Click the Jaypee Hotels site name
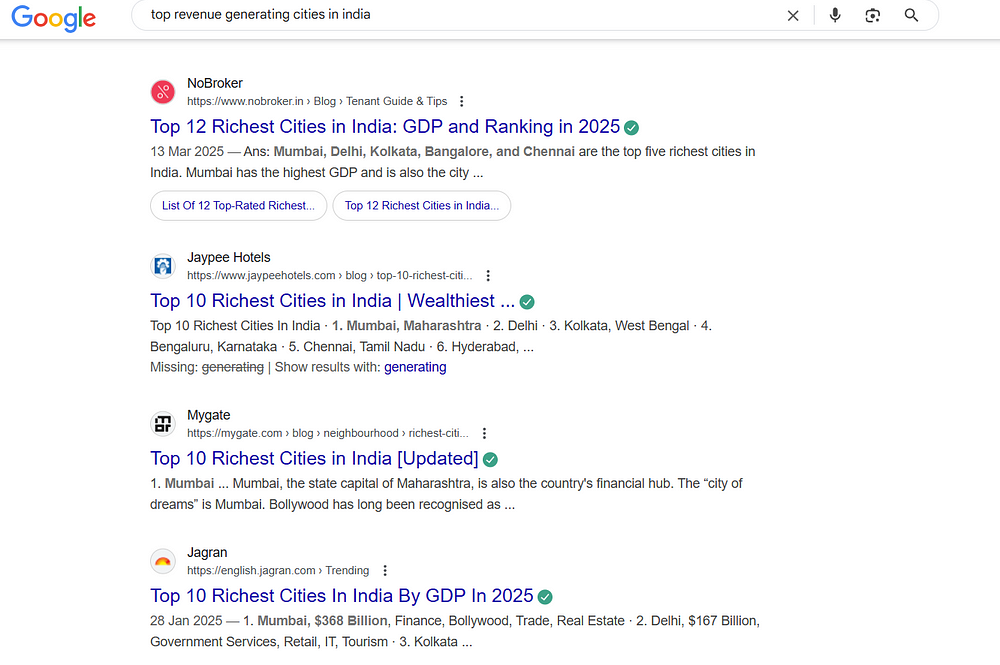 pyautogui.click(x=228, y=258)
